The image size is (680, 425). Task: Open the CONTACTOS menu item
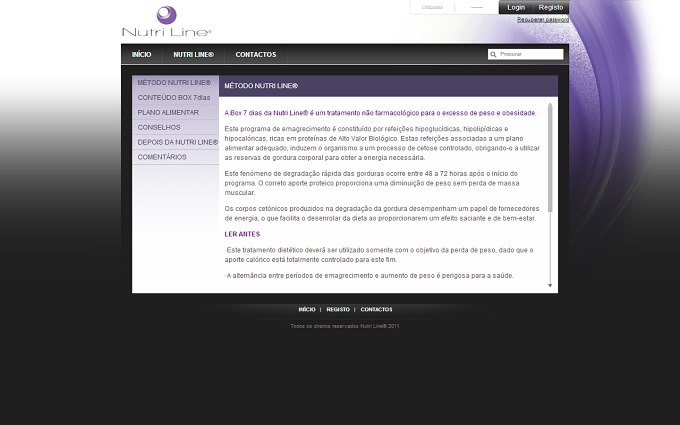pos(255,55)
